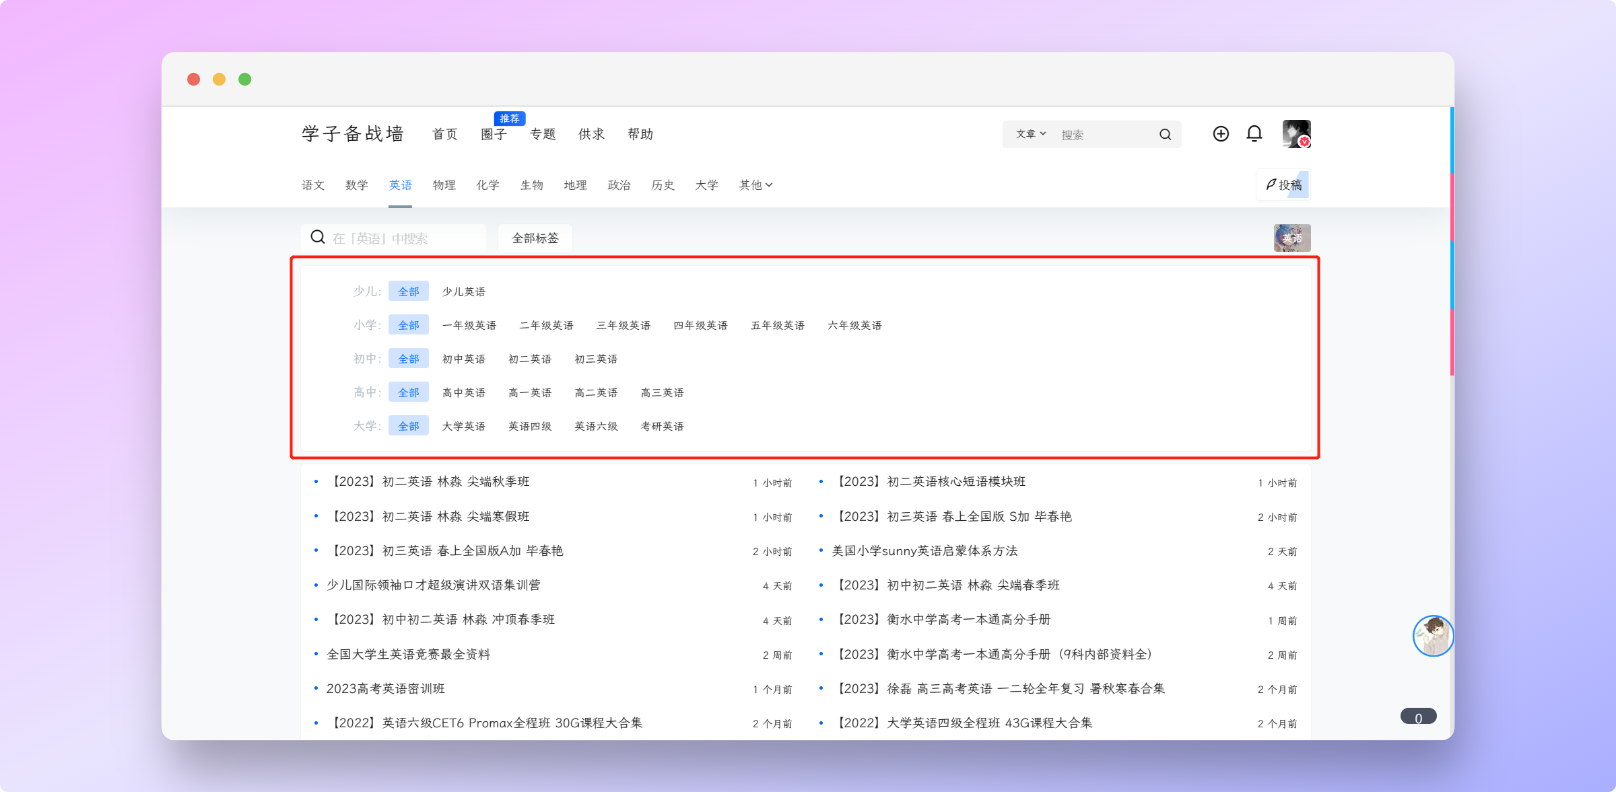1616x792 pixels.
Task: Select 全部 in the 小学 row
Action: [409, 325]
